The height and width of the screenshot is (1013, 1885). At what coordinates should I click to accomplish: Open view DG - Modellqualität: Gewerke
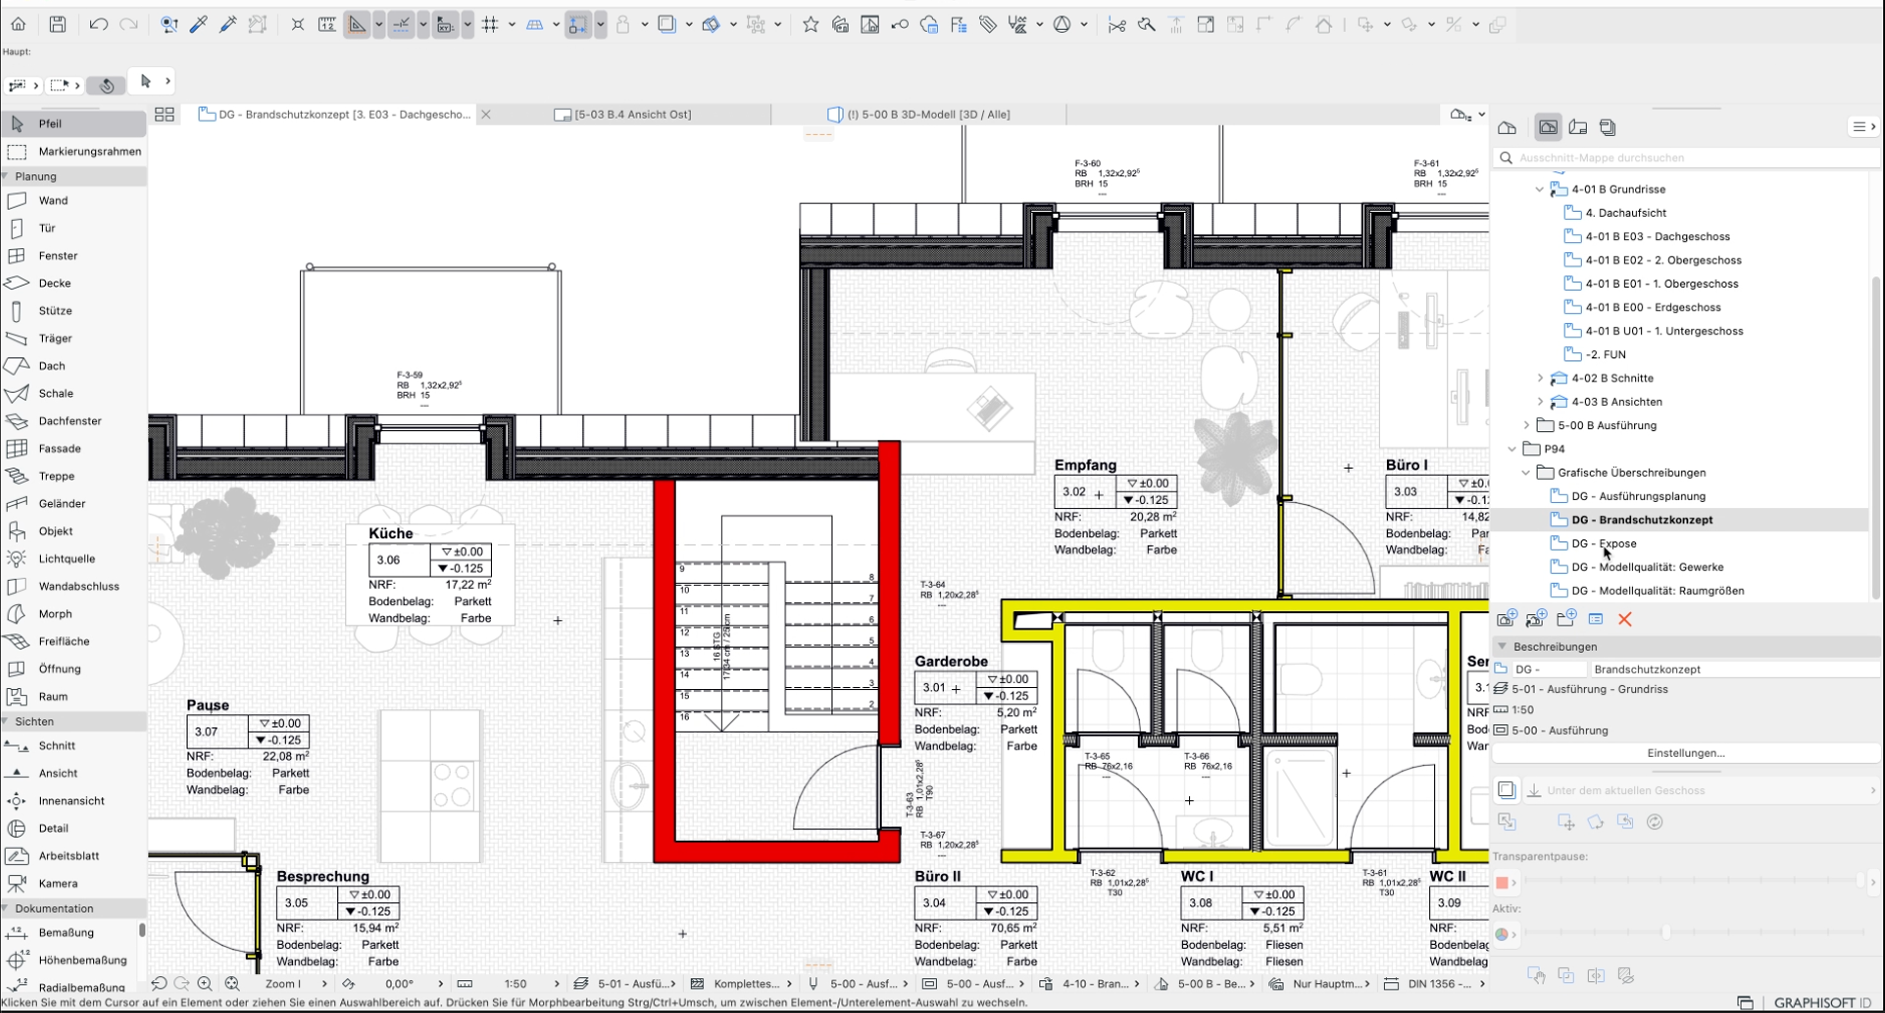point(1647,567)
